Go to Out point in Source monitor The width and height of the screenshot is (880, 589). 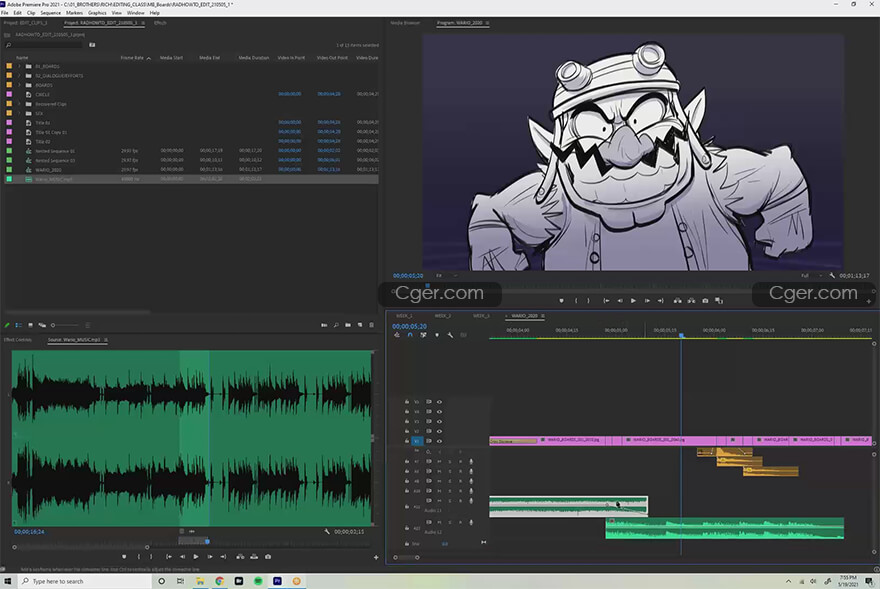point(223,557)
